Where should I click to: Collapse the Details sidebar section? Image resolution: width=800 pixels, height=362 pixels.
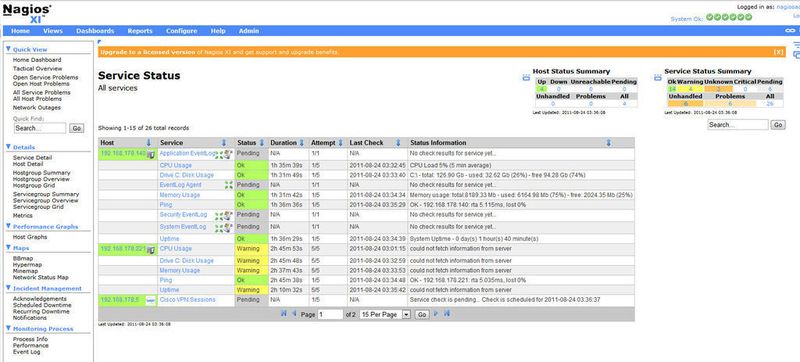8,147
